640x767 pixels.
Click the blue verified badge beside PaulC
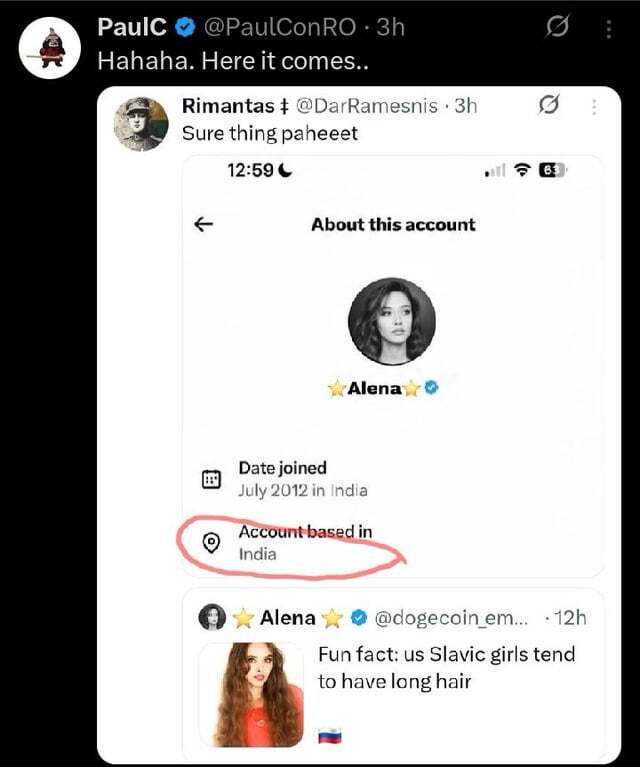tap(185, 28)
